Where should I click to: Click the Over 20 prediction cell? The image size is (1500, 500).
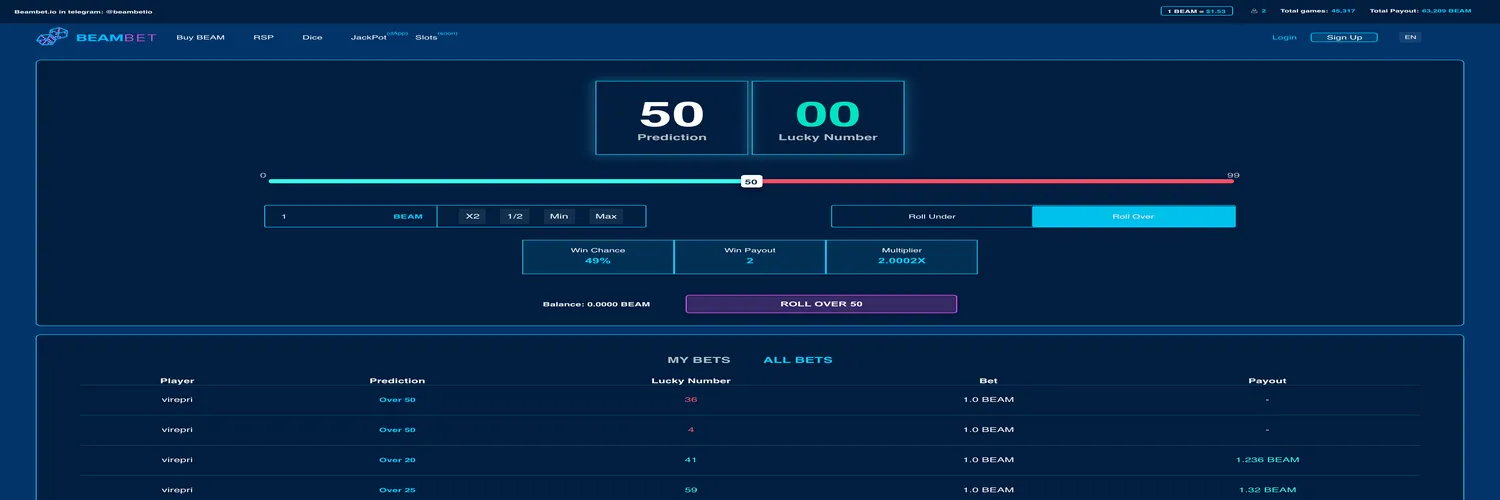point(397,460)
